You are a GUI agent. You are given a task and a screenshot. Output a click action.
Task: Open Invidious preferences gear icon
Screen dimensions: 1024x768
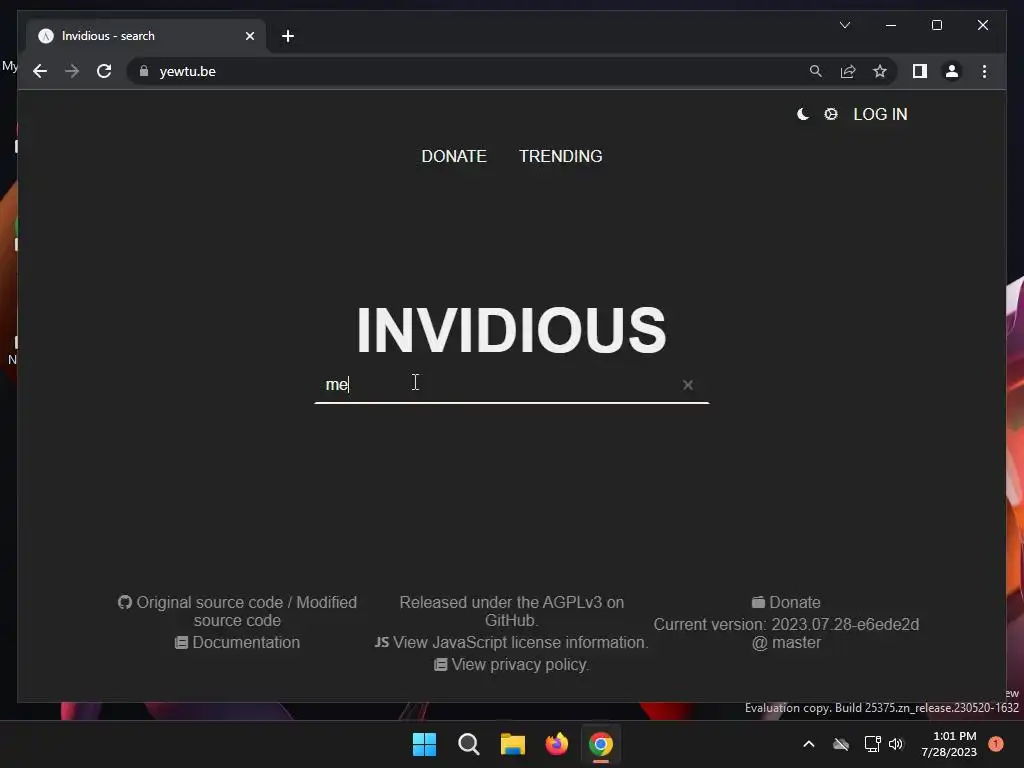(831, 114)
